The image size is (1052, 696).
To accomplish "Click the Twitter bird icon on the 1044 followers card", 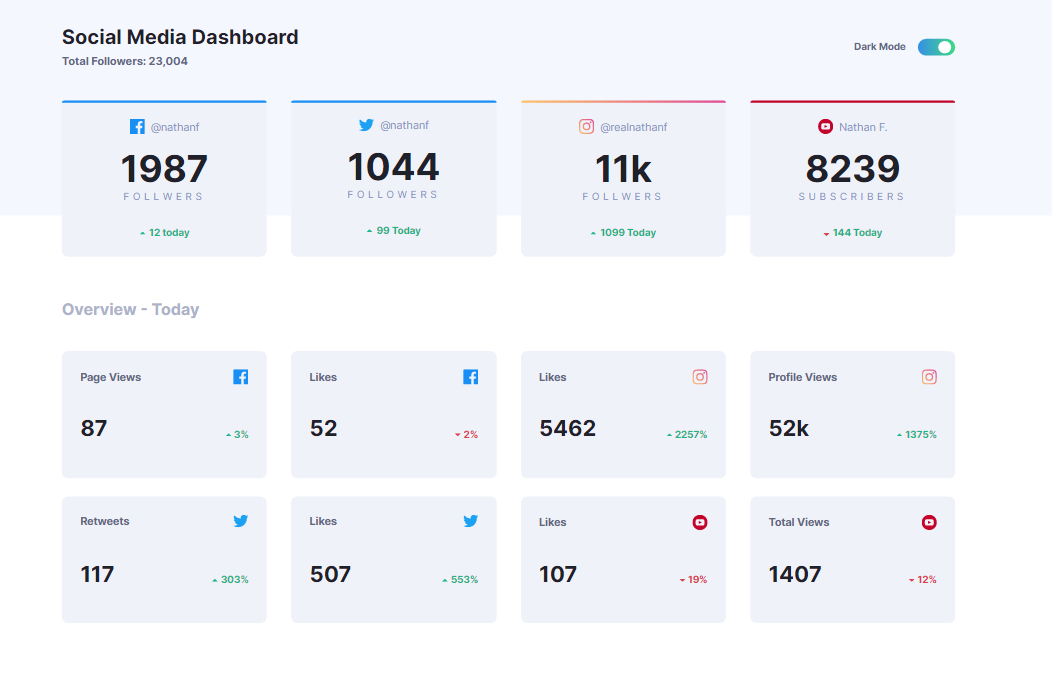I will pos(366,125).
